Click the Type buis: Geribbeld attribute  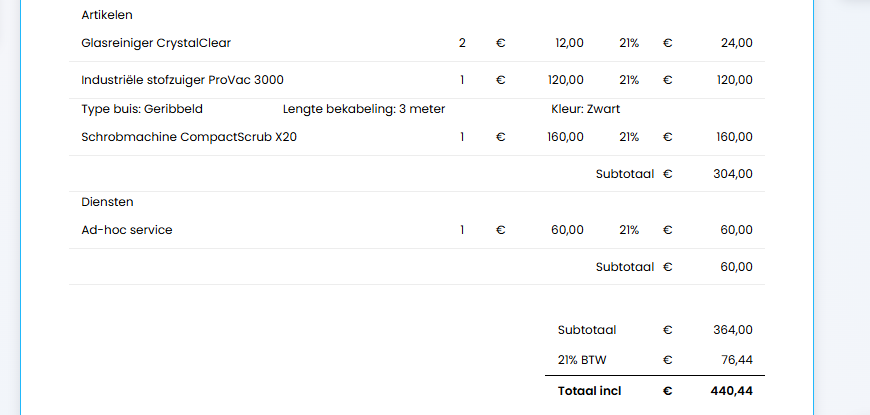pyautogui.click(x=142, y=109)
